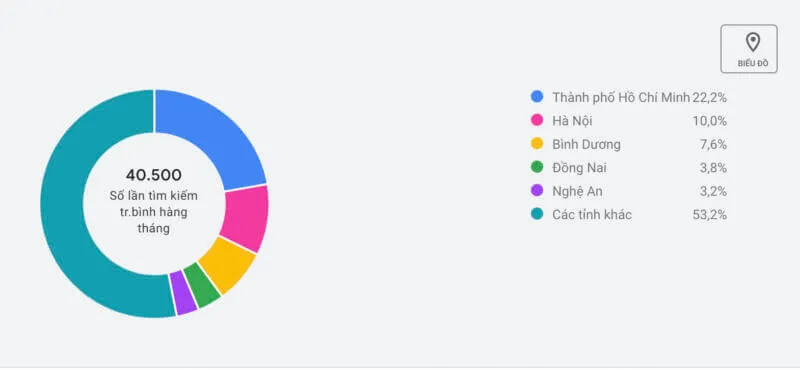
Task: Click the purple legend dot for Nghệ An
Action: point(537,191)
